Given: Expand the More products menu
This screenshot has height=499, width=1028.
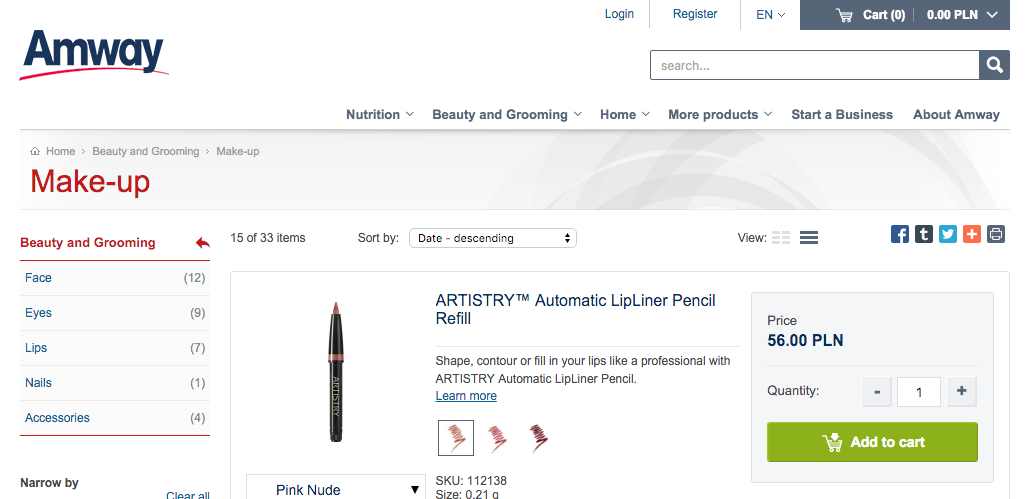Looking at the screenshot, I should tap(720, 114).
